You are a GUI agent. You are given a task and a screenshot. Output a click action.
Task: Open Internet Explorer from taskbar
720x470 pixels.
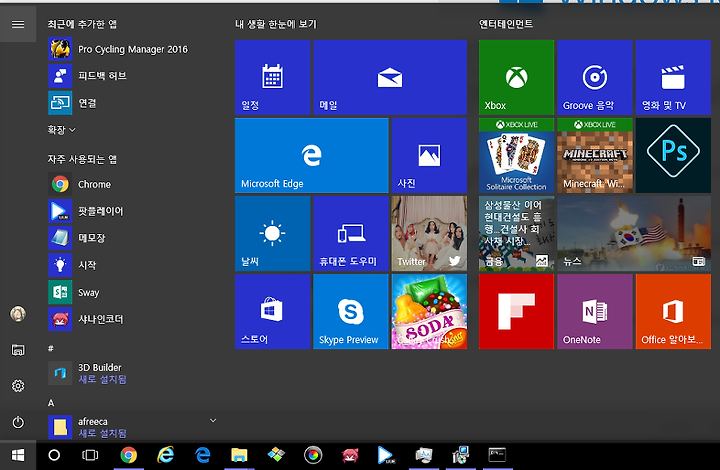click(x=166, y=455)
